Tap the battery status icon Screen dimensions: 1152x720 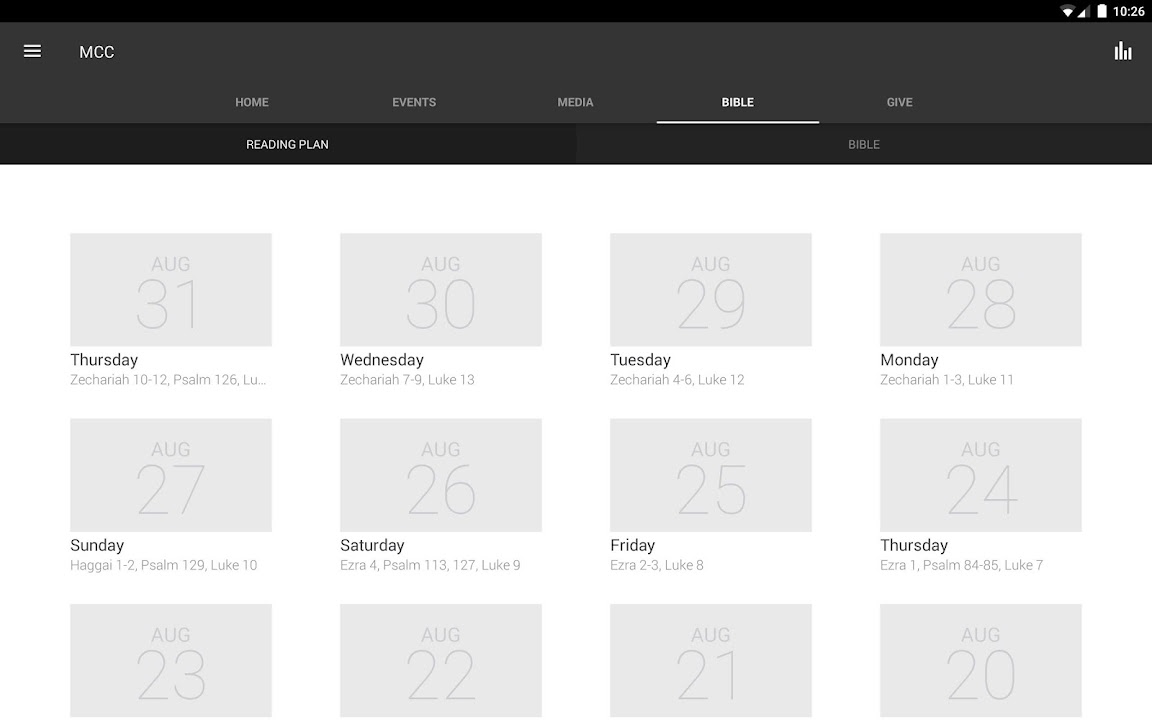1102,11
